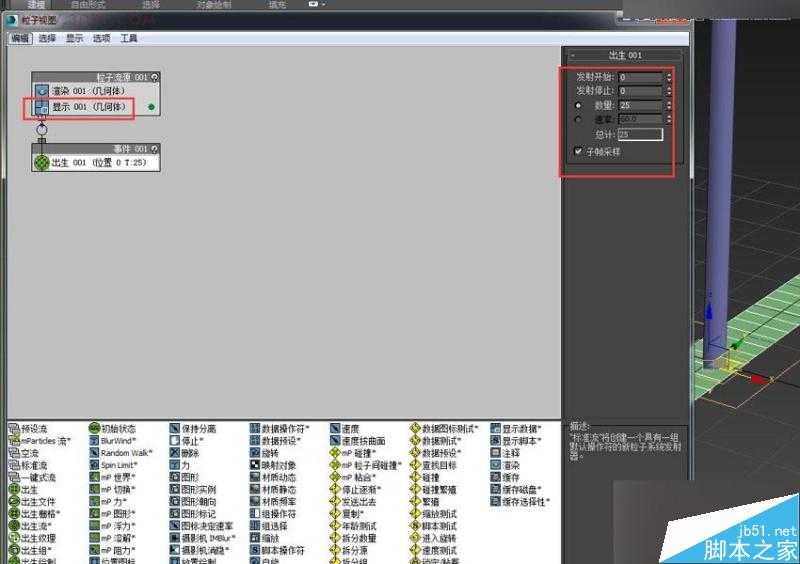Viewport: 800px width, 564px height.
Task: Pick the mP 浮力 icon in depot
Action: point(94,526)
